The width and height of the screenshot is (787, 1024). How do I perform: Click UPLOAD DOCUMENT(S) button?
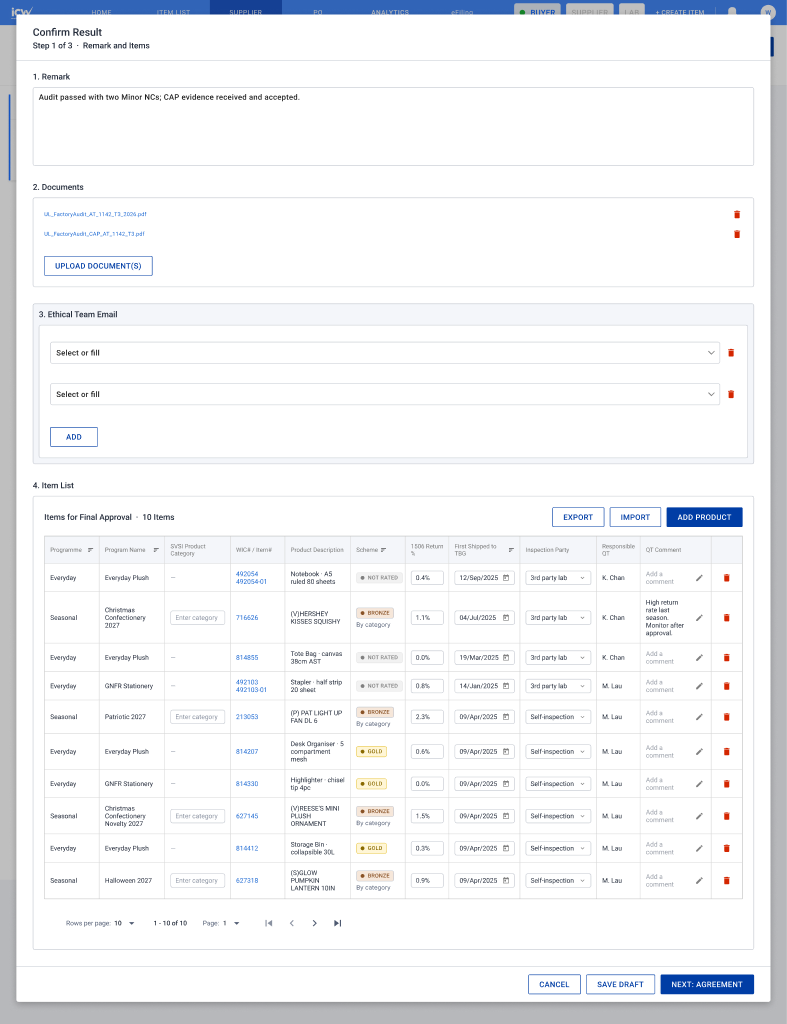[x=98, y=266]
